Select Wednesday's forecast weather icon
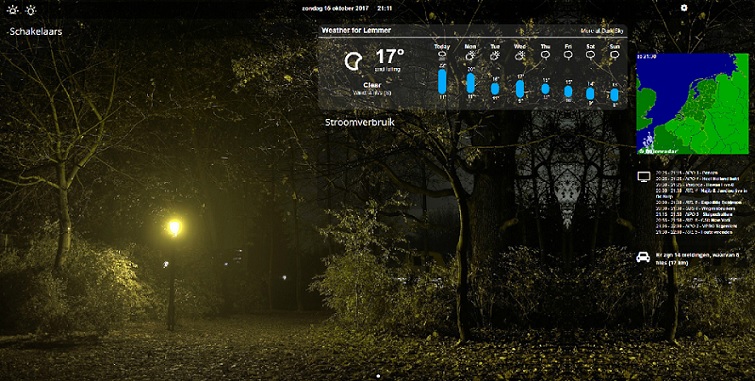 520,56
